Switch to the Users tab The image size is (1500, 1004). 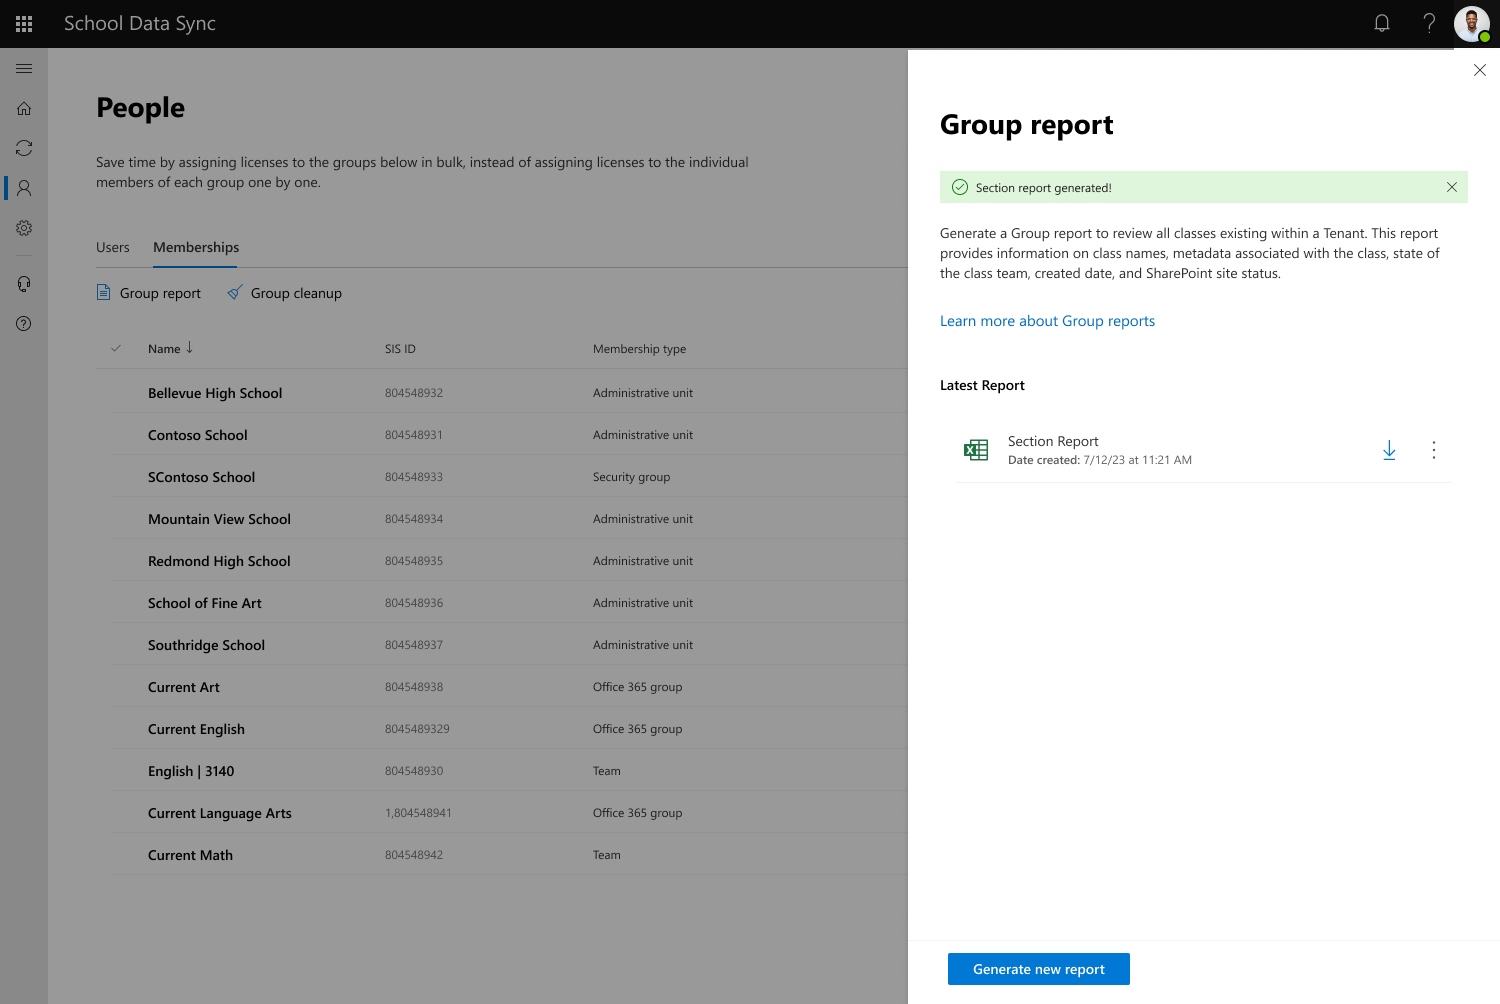coord(113,247)
